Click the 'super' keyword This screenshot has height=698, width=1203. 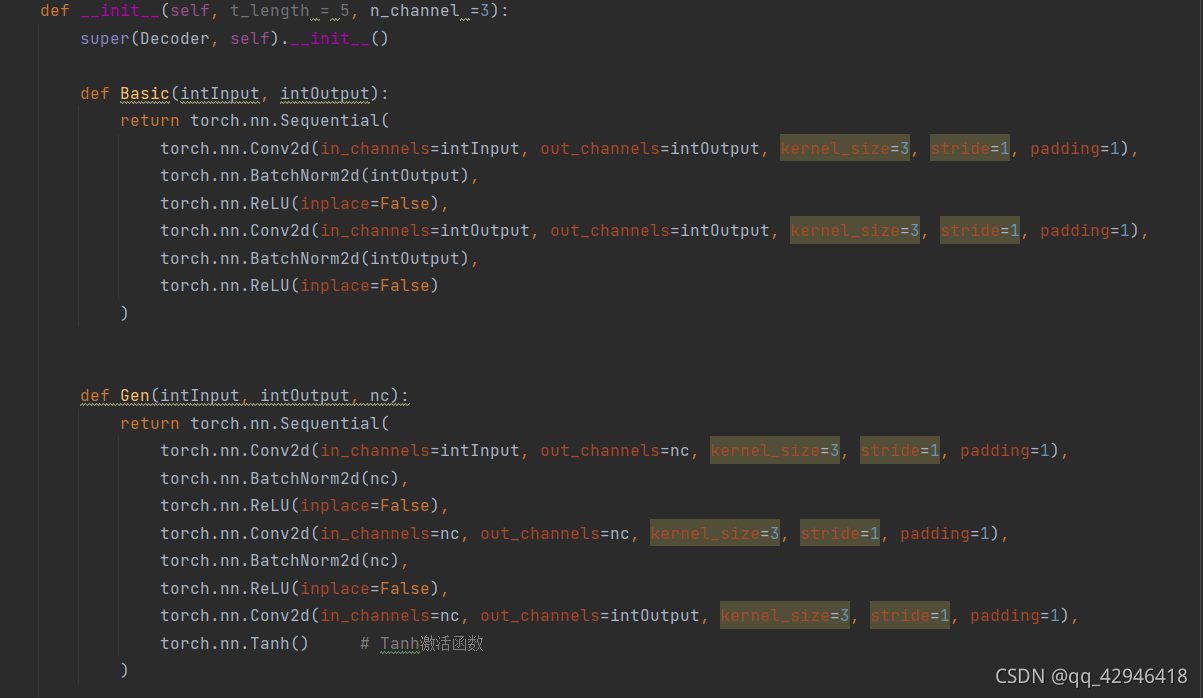tap(105, 38)
